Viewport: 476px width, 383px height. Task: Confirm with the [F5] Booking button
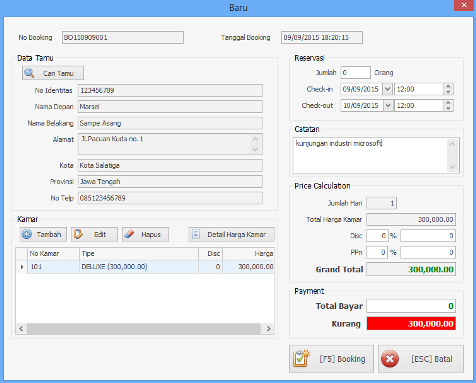point(331,359)
